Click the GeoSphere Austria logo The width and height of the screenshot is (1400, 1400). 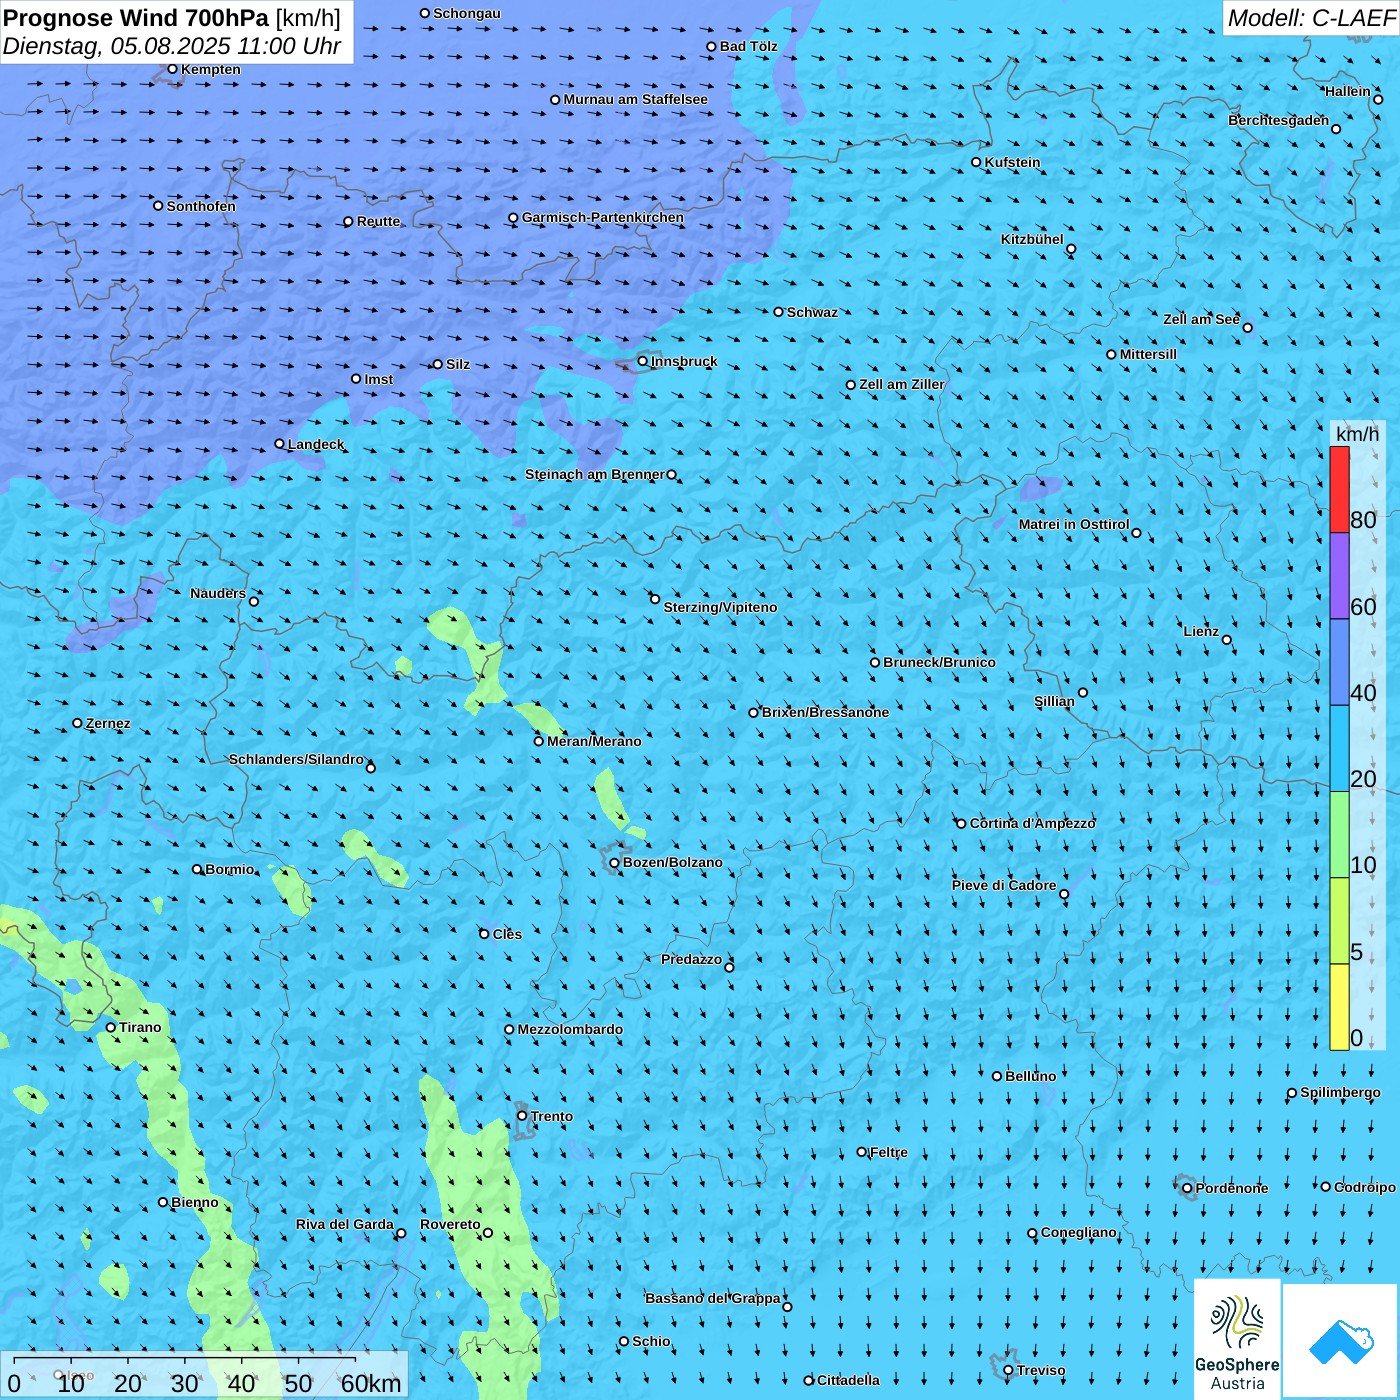coord(1237,1339)
